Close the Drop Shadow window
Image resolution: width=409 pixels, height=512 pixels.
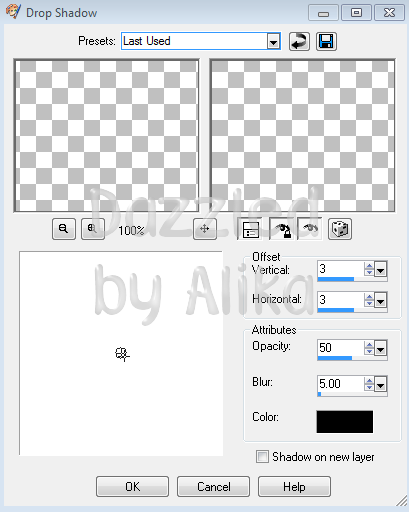(x=389, y=13)
